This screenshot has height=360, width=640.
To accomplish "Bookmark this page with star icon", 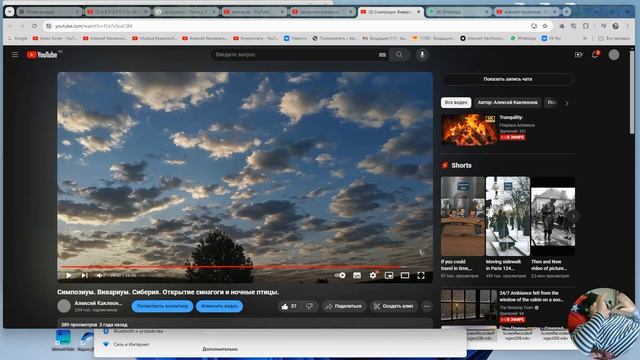I will 545,26.
